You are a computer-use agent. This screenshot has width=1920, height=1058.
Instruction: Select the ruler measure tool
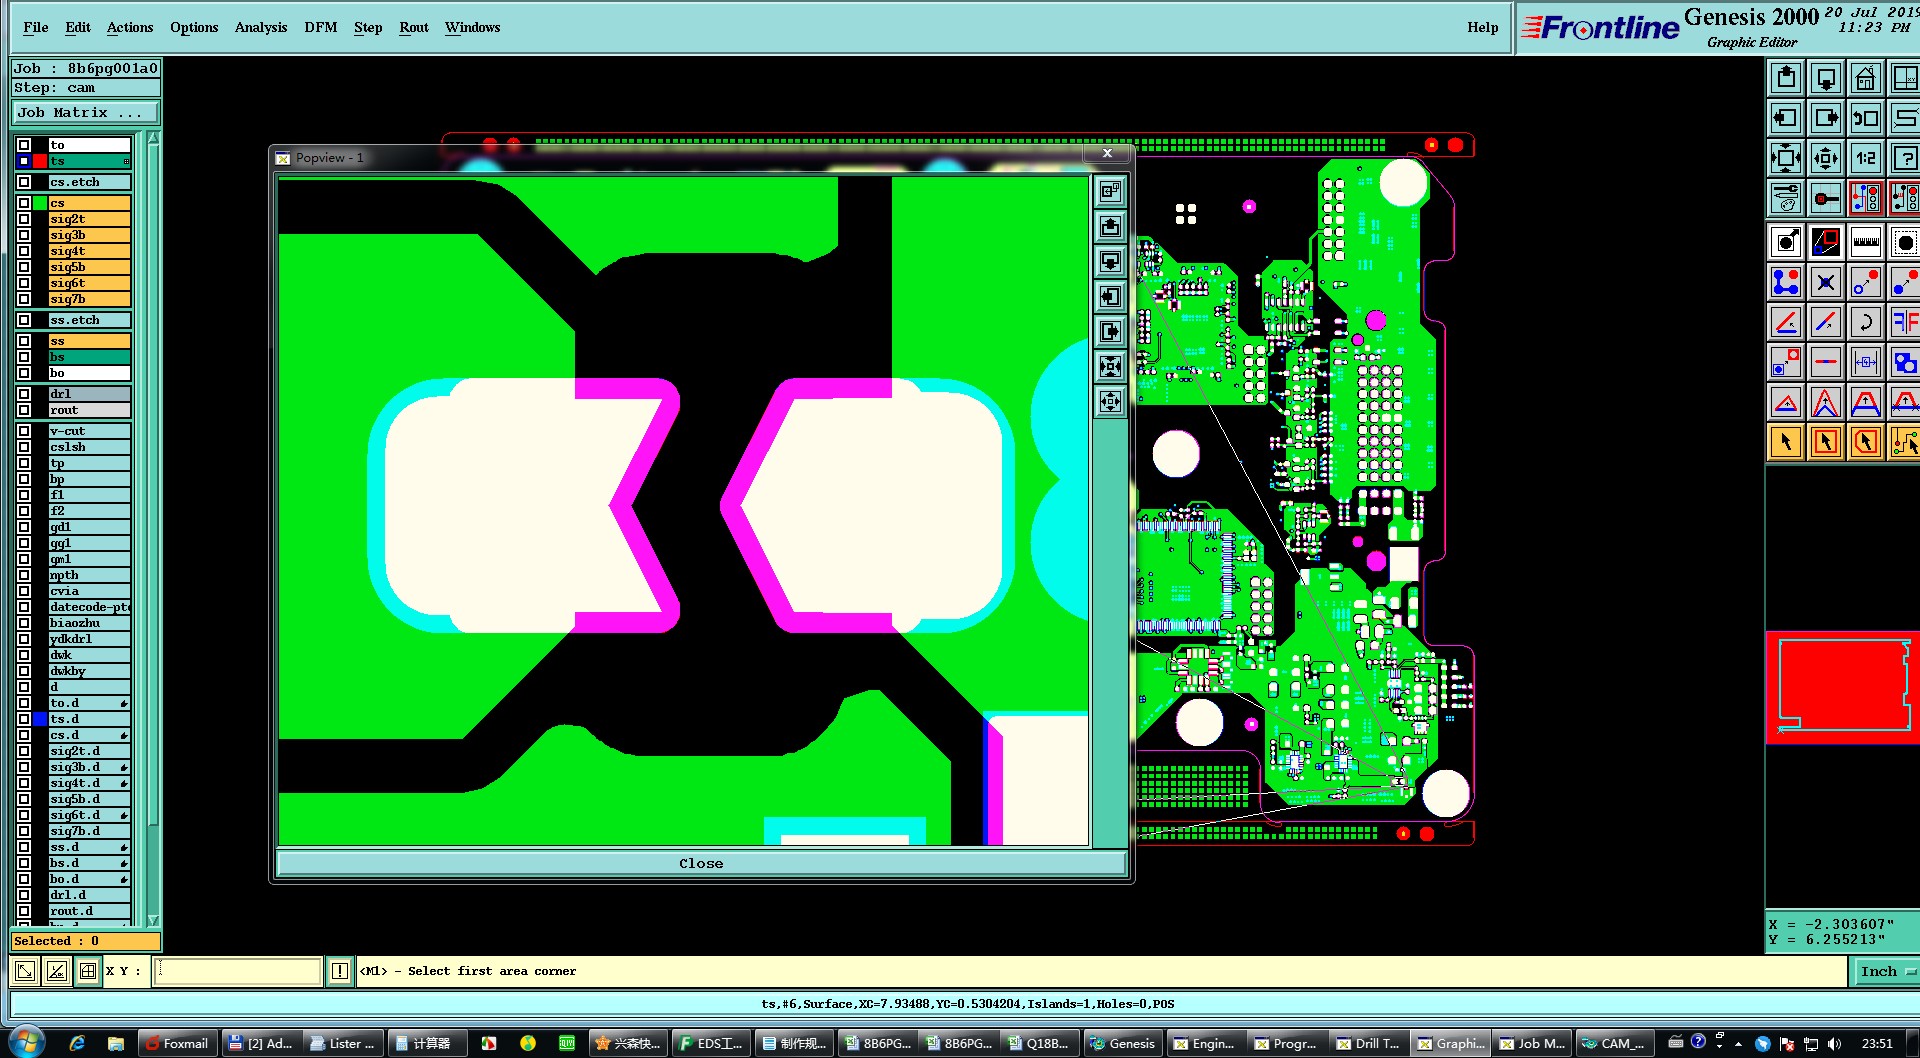click(1865, 242)
